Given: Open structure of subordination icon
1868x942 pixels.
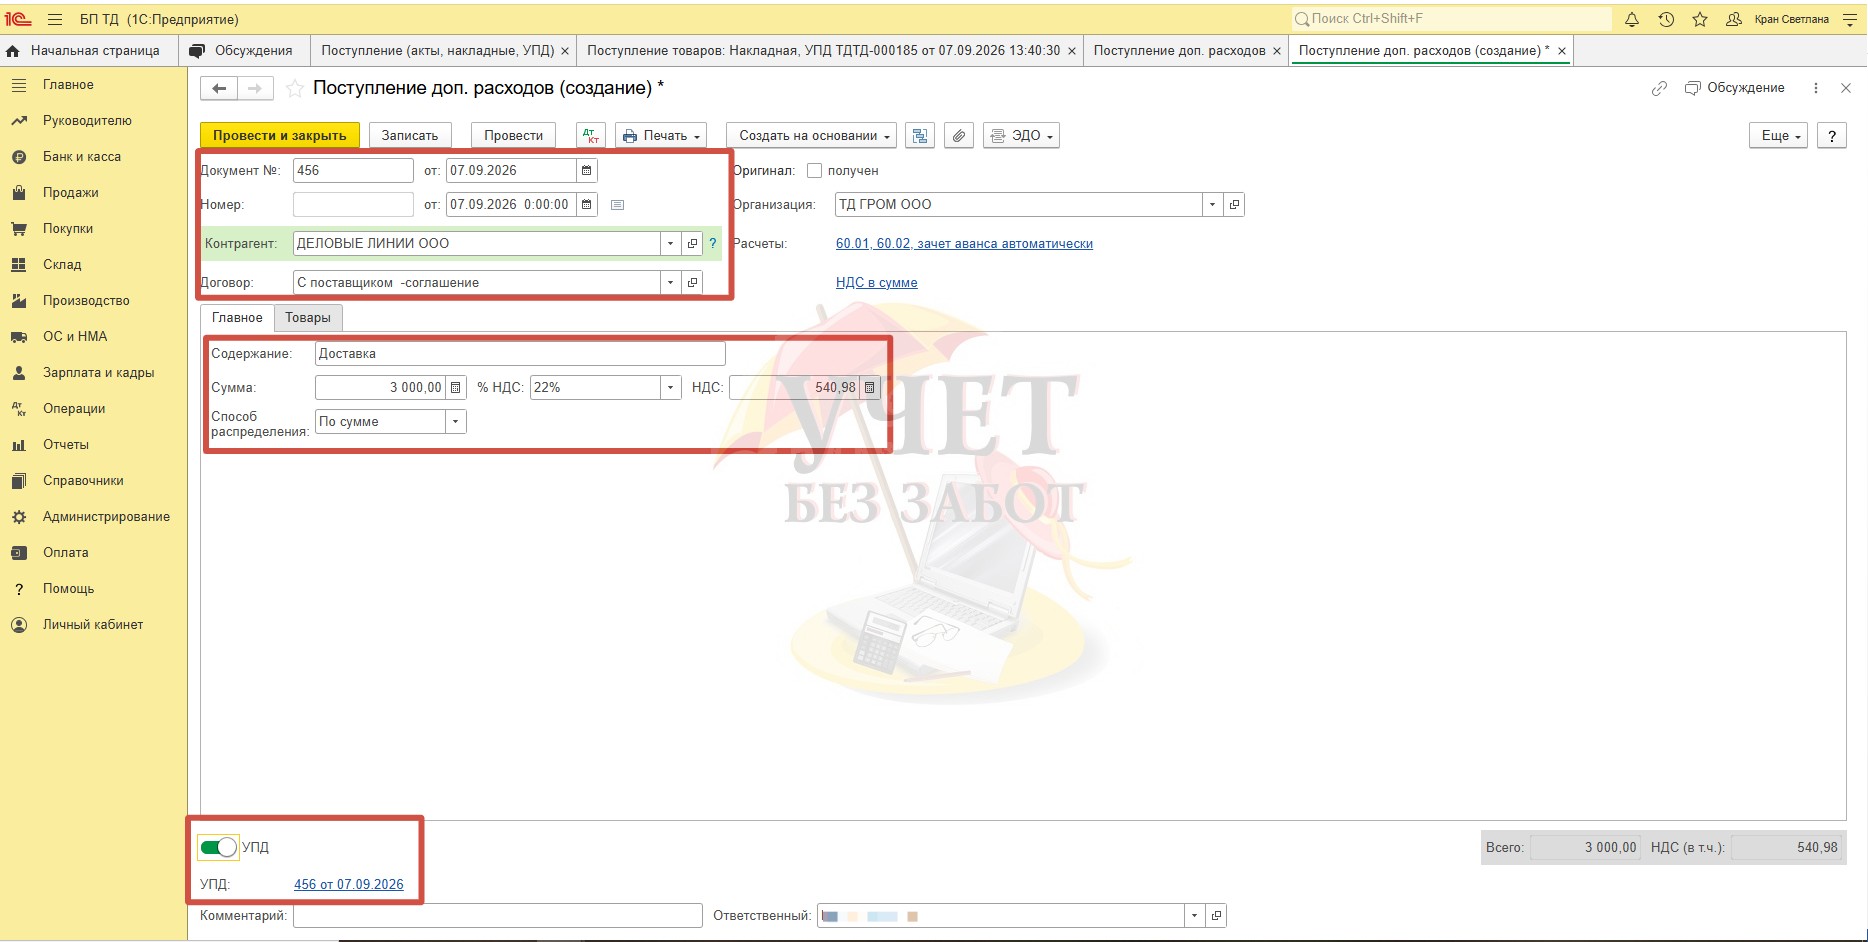Looking at the screenshot, I should (920, 135).
